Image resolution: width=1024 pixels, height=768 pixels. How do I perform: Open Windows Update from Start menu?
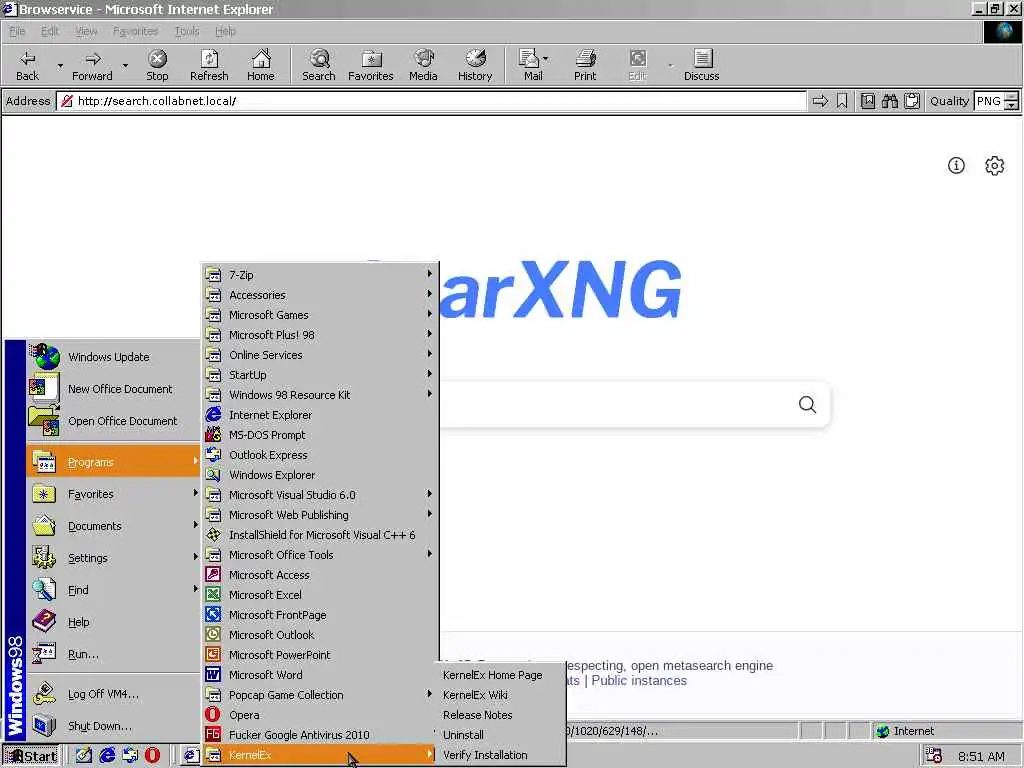pos(114,357)
